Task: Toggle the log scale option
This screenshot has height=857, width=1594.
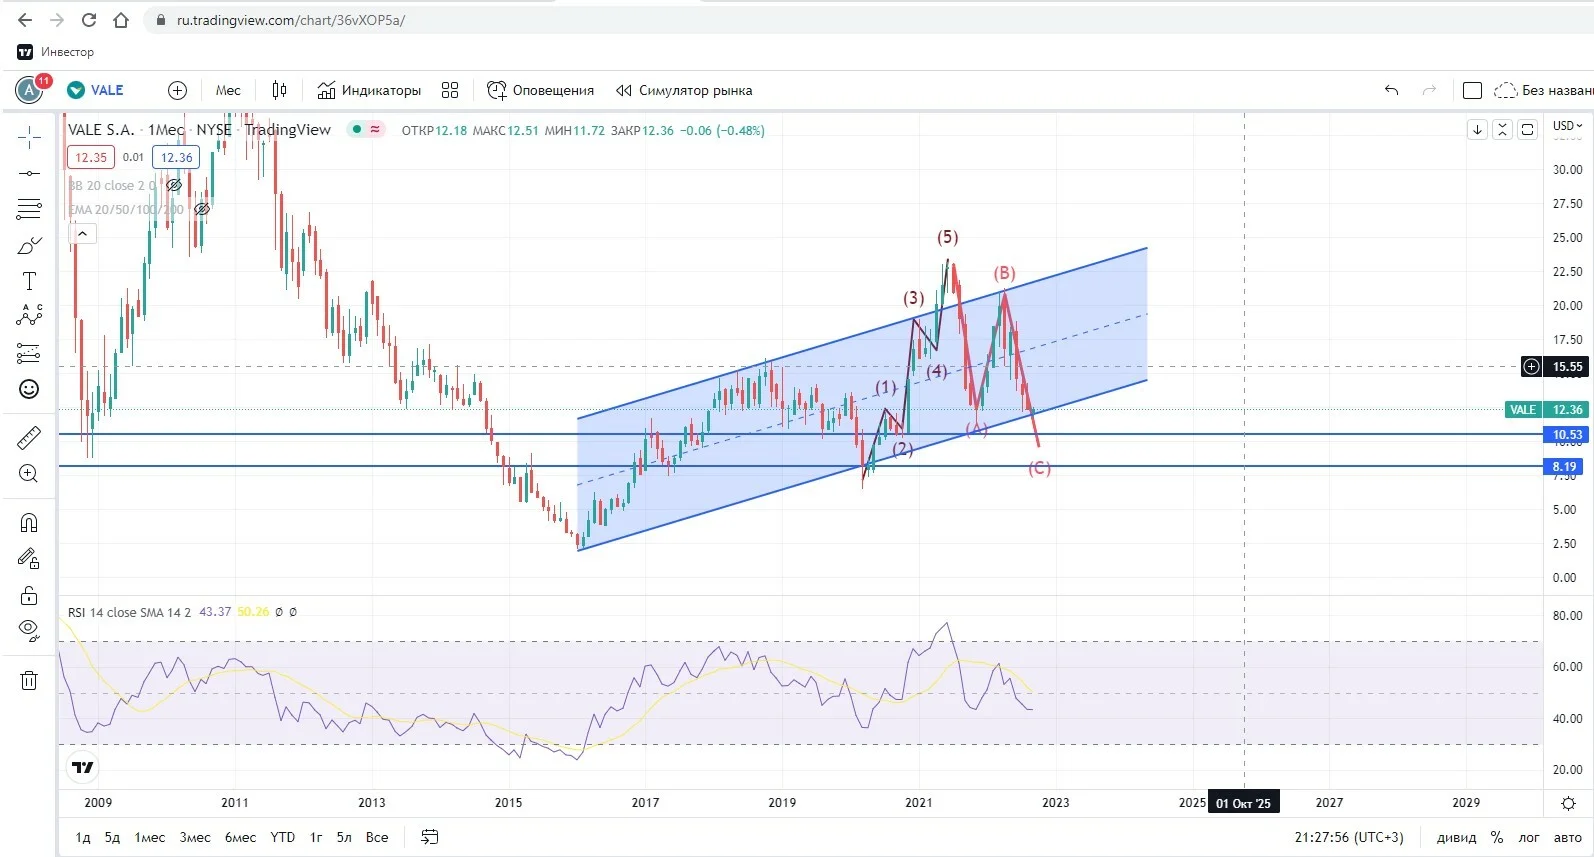Action: [1529, 837]
